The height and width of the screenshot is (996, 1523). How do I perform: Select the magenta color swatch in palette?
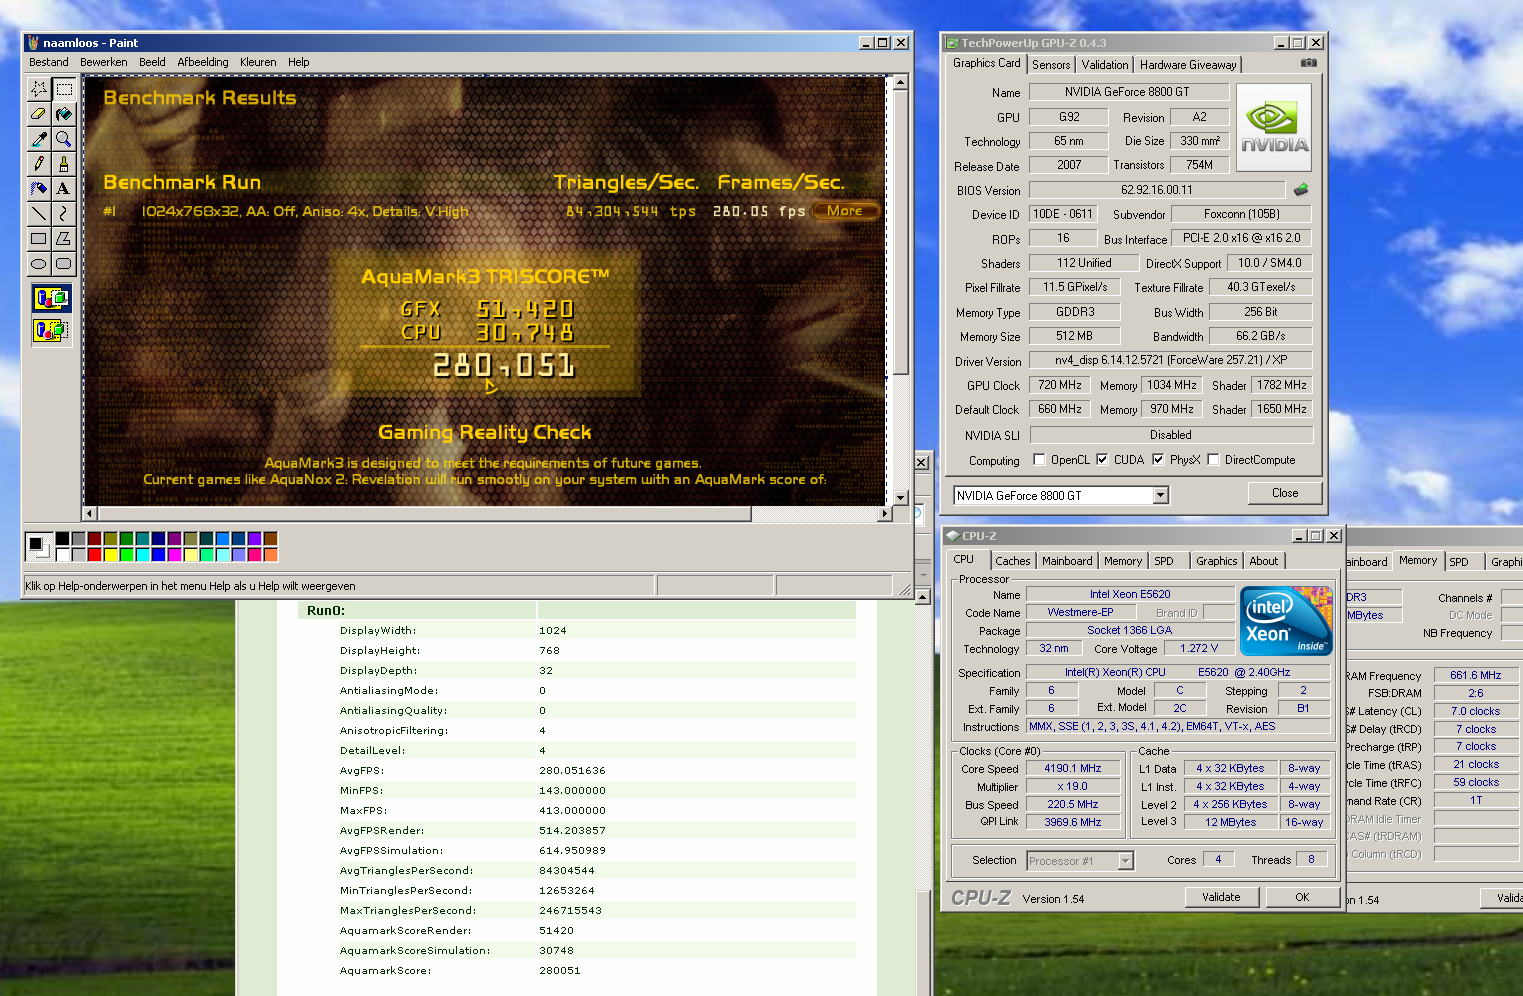[x=175, y=555]
